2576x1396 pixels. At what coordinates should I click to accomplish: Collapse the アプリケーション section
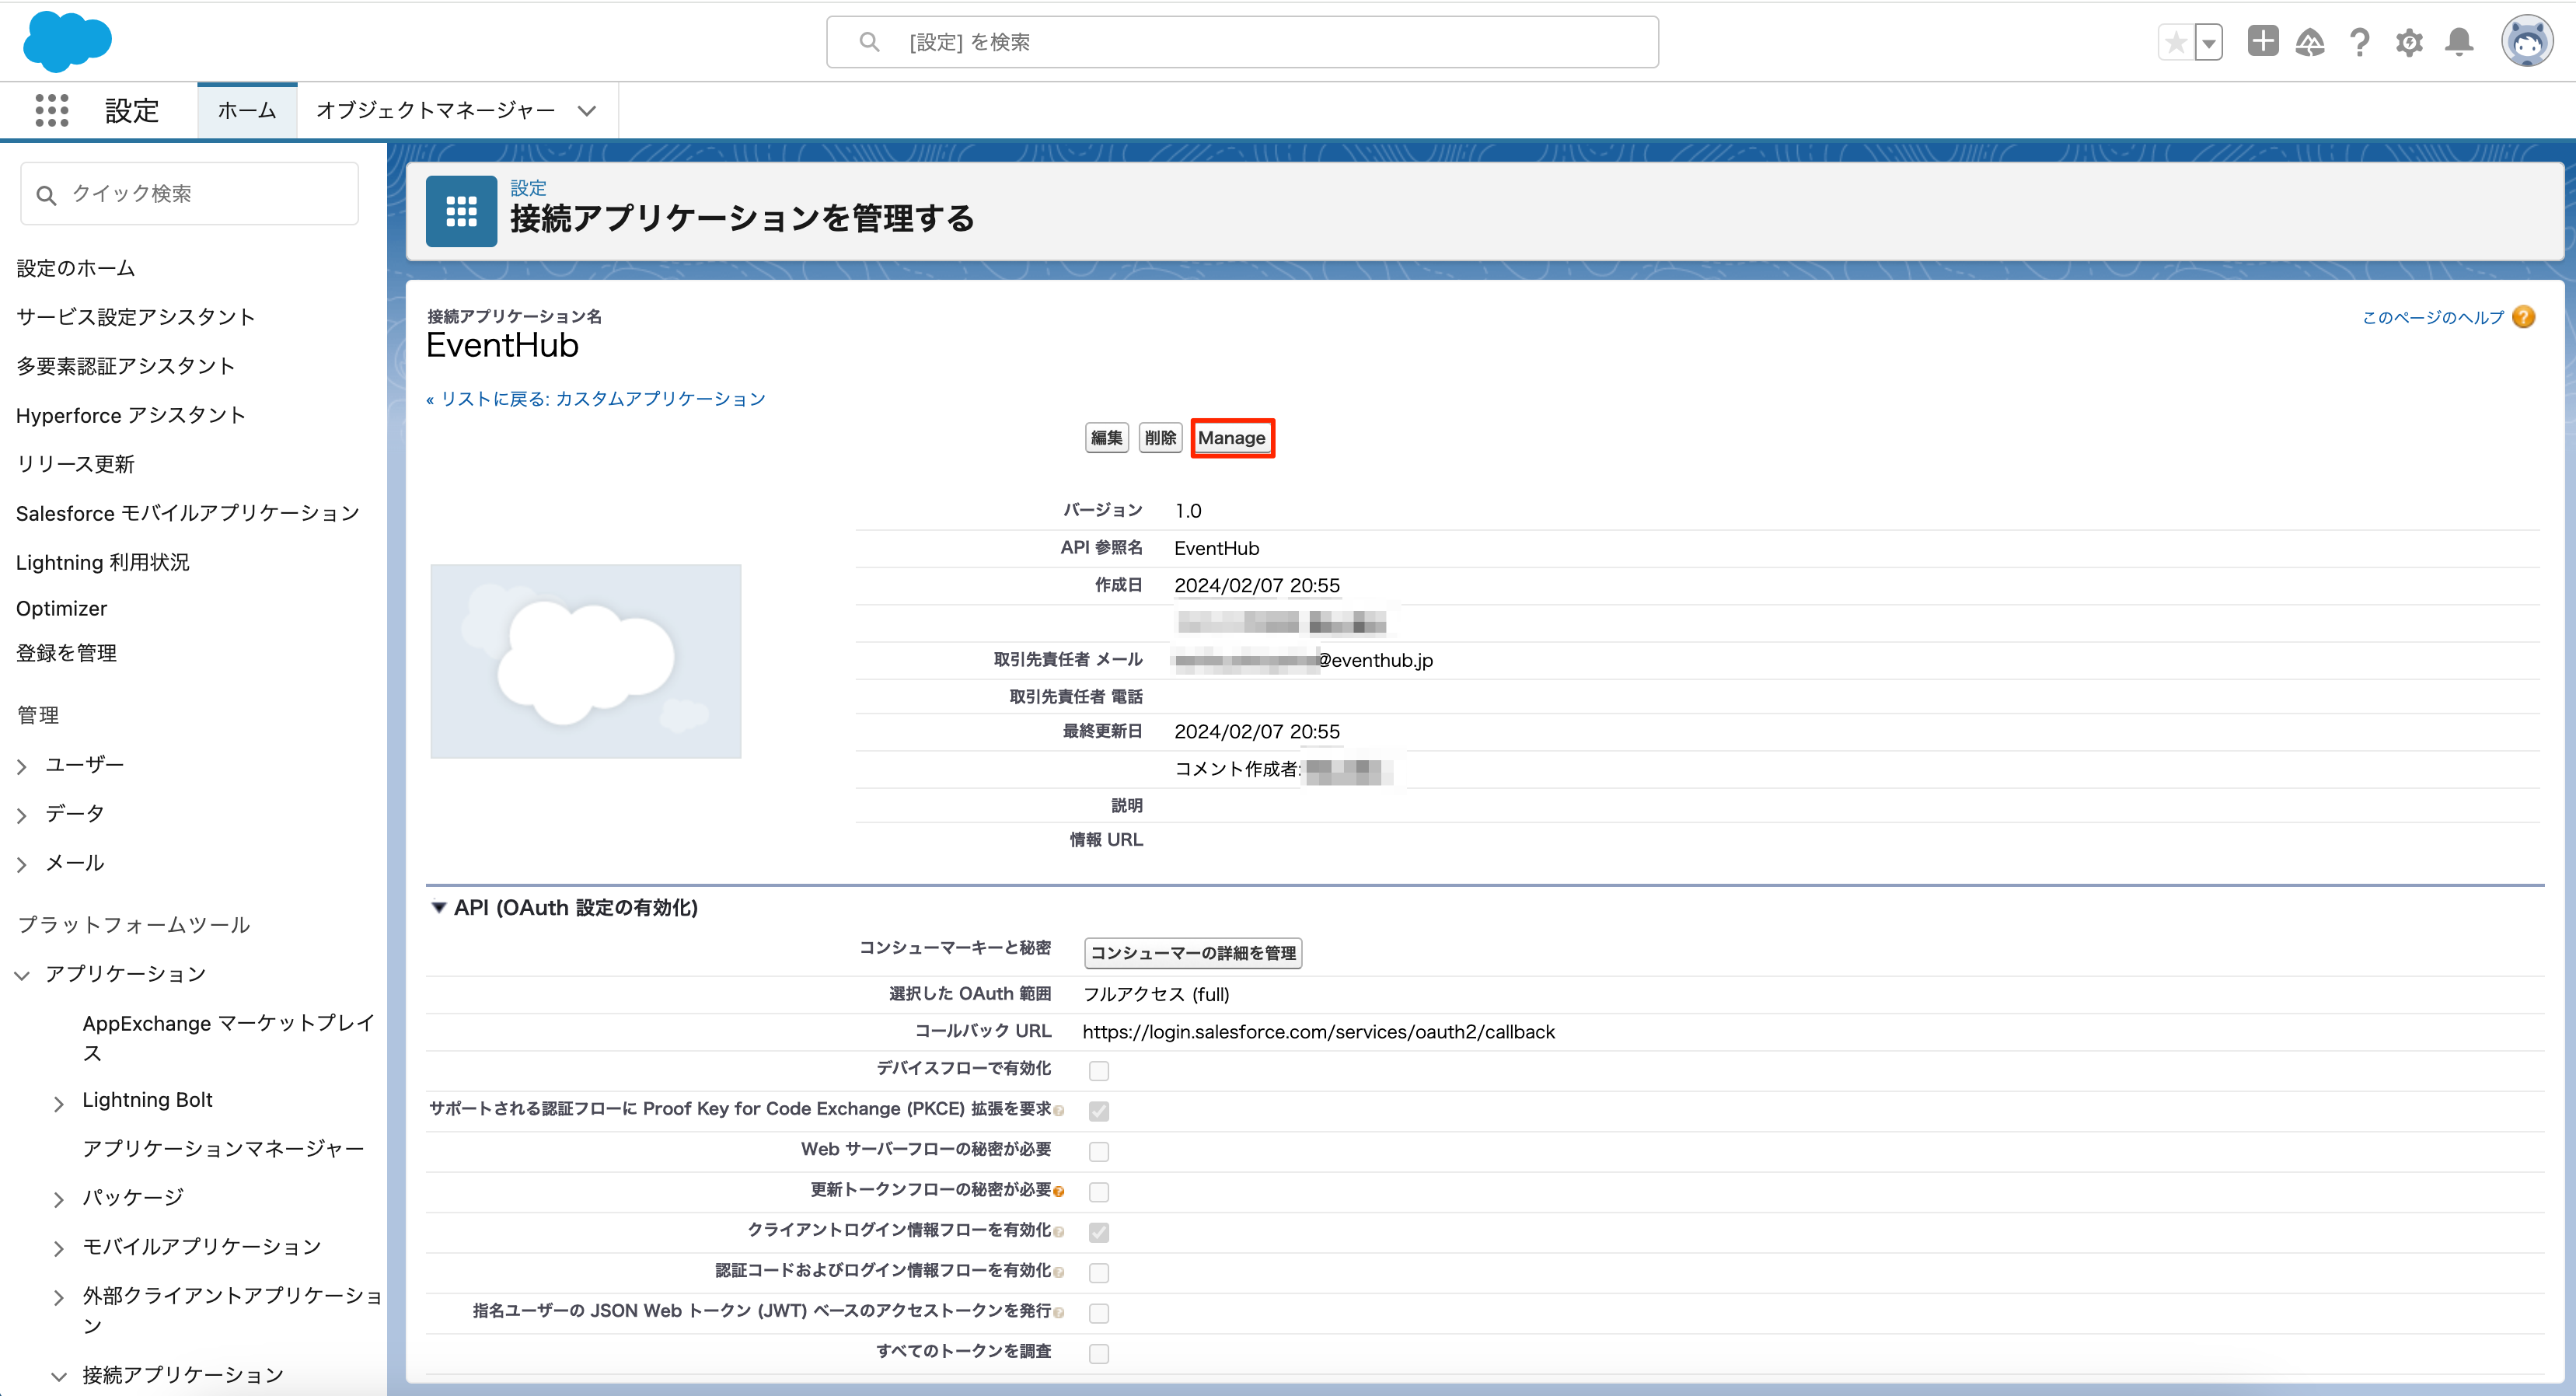[x=22, y=975]
